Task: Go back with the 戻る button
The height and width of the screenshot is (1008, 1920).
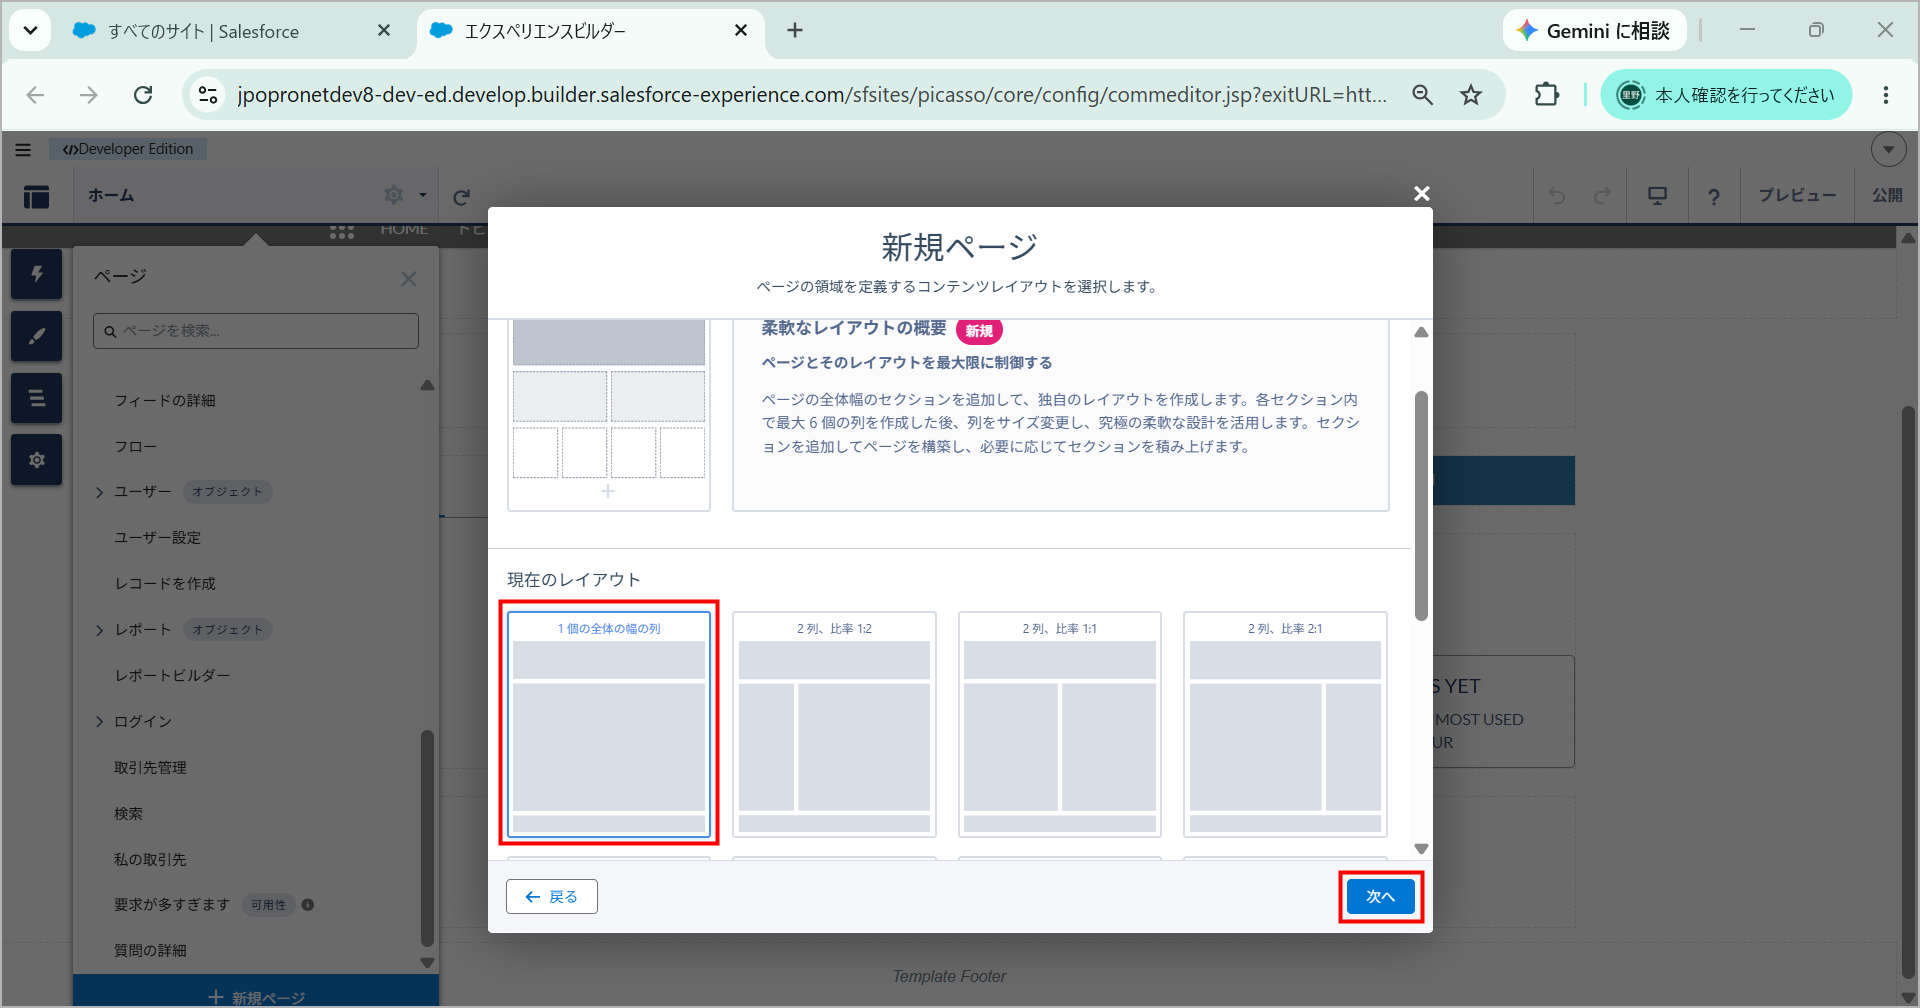Action: pos(552,897)
